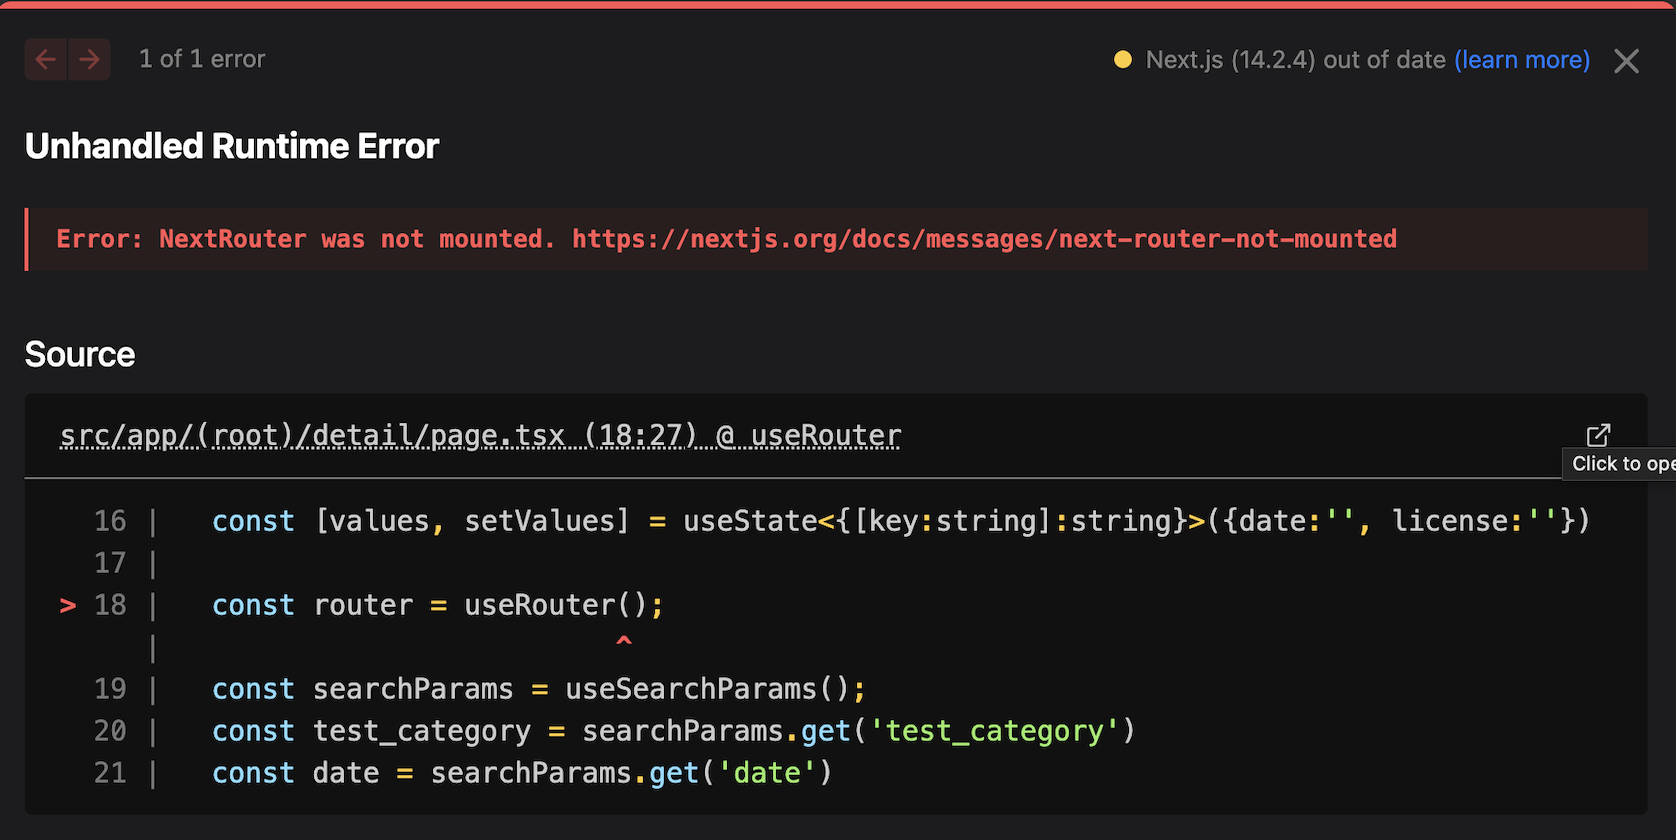
Task: Click line 20 with searchParams.get('test_category')
Action: pyautogui.click(x=673, y=731)
